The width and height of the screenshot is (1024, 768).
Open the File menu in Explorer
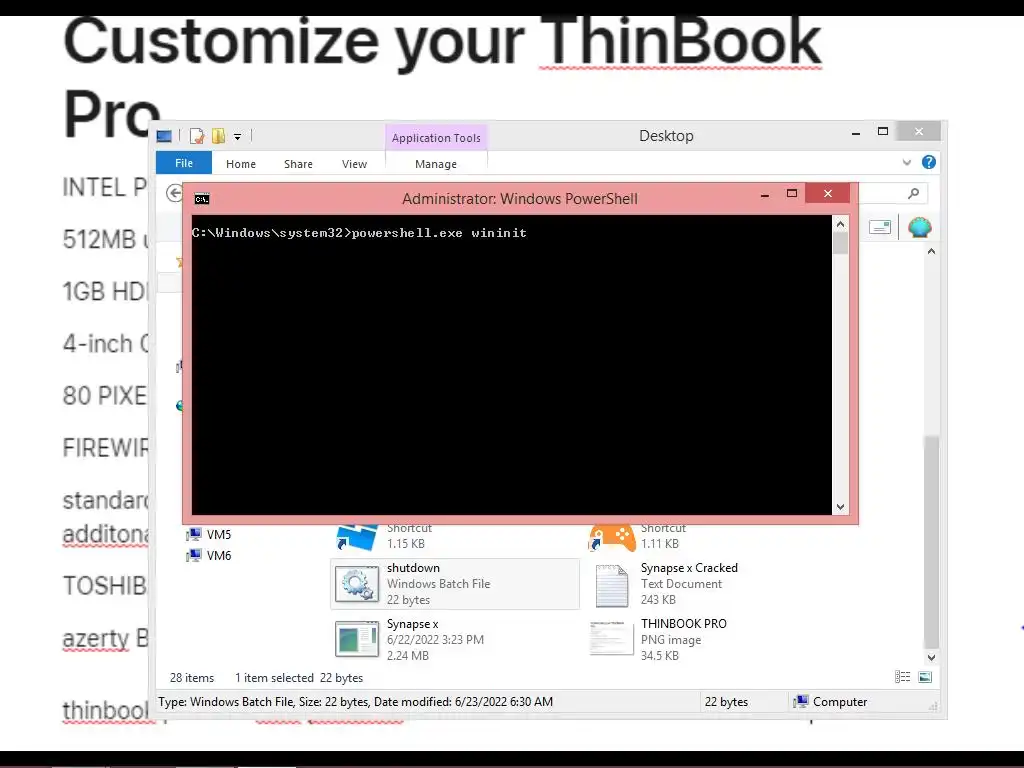(184, 163)
